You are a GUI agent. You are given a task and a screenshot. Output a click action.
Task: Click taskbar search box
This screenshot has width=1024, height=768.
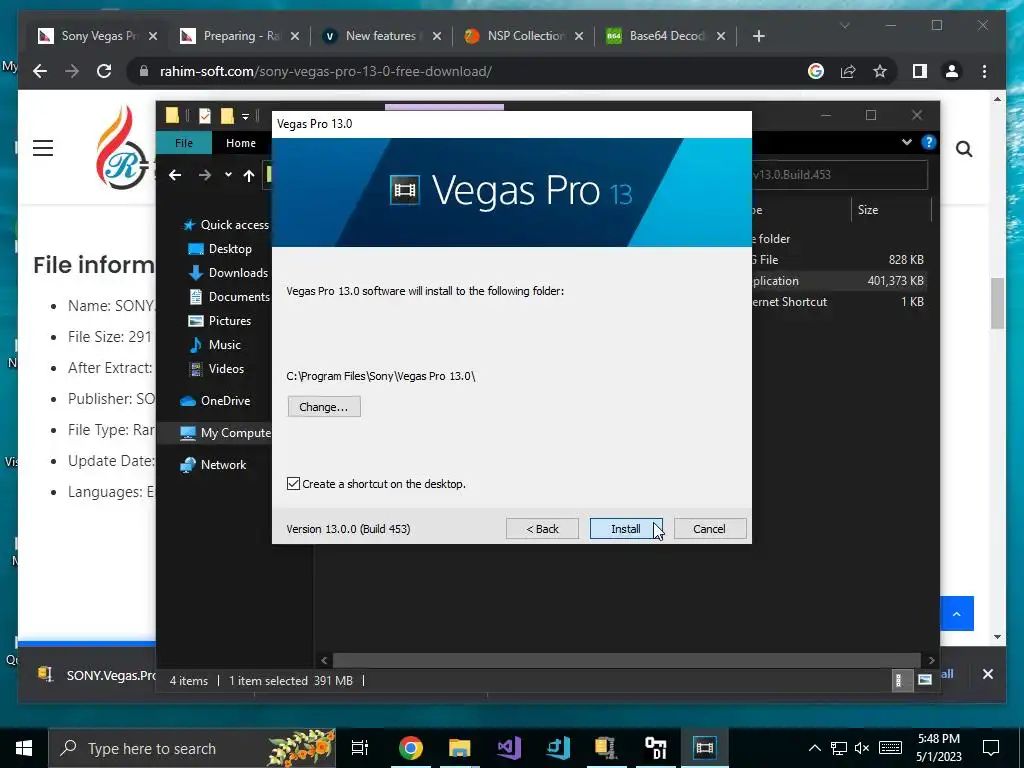[x=192, y=748]
